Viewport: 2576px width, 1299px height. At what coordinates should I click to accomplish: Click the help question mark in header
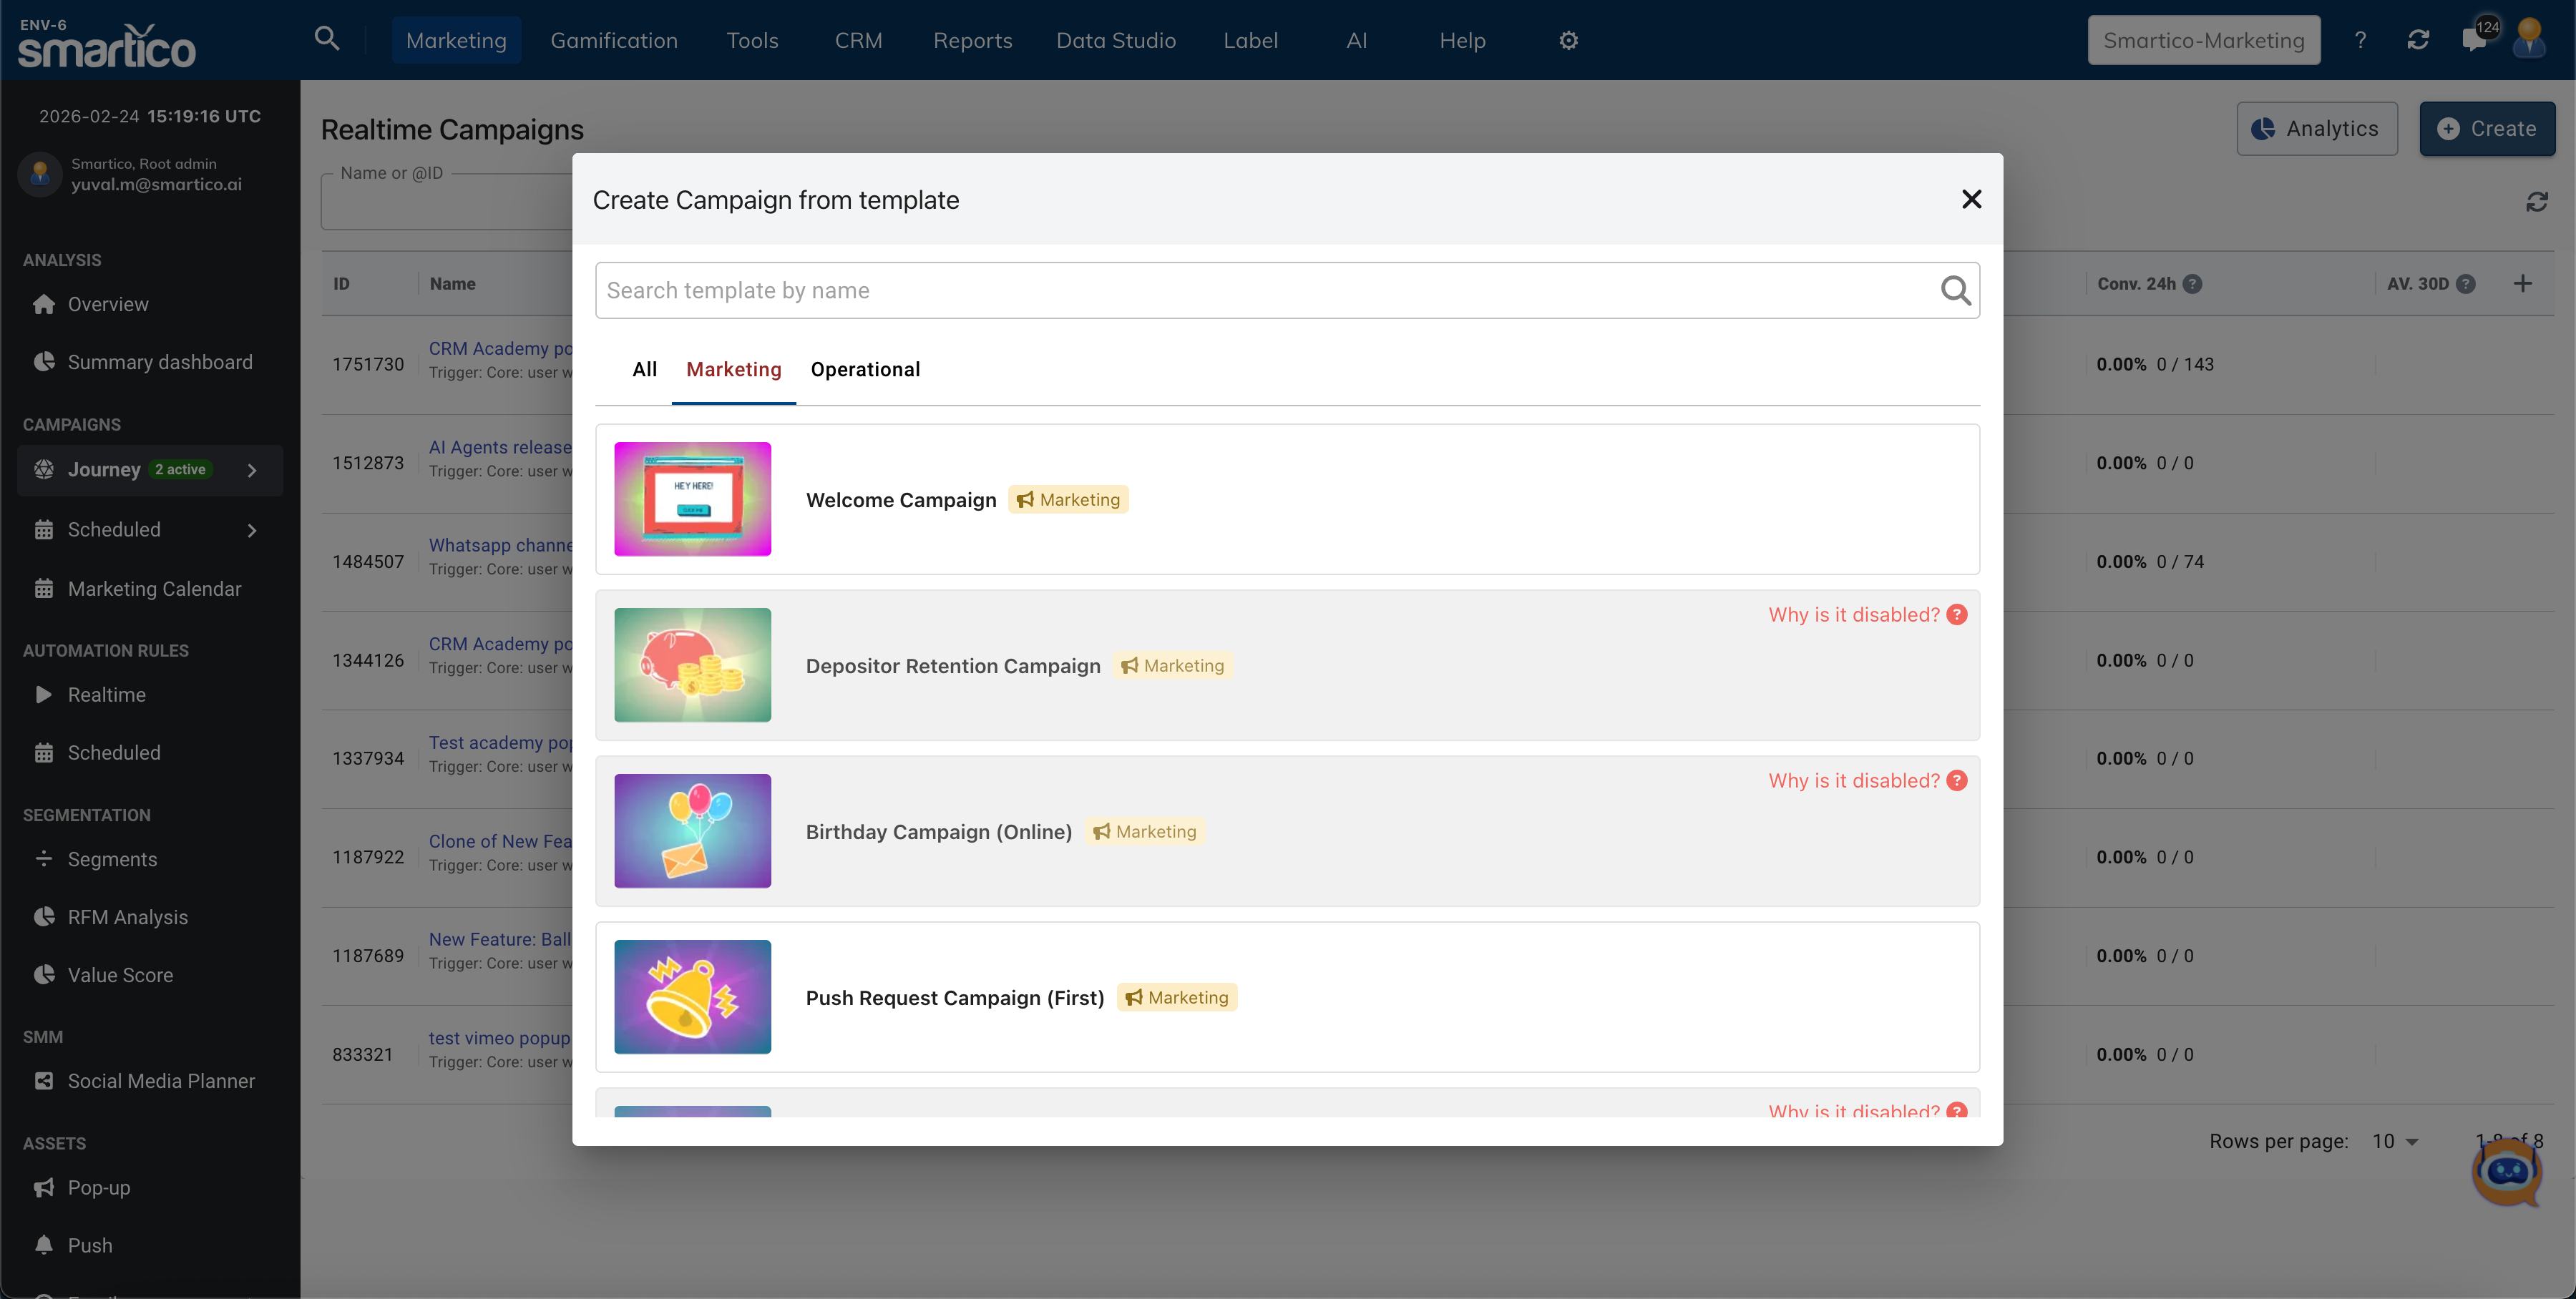[2360, 40]
